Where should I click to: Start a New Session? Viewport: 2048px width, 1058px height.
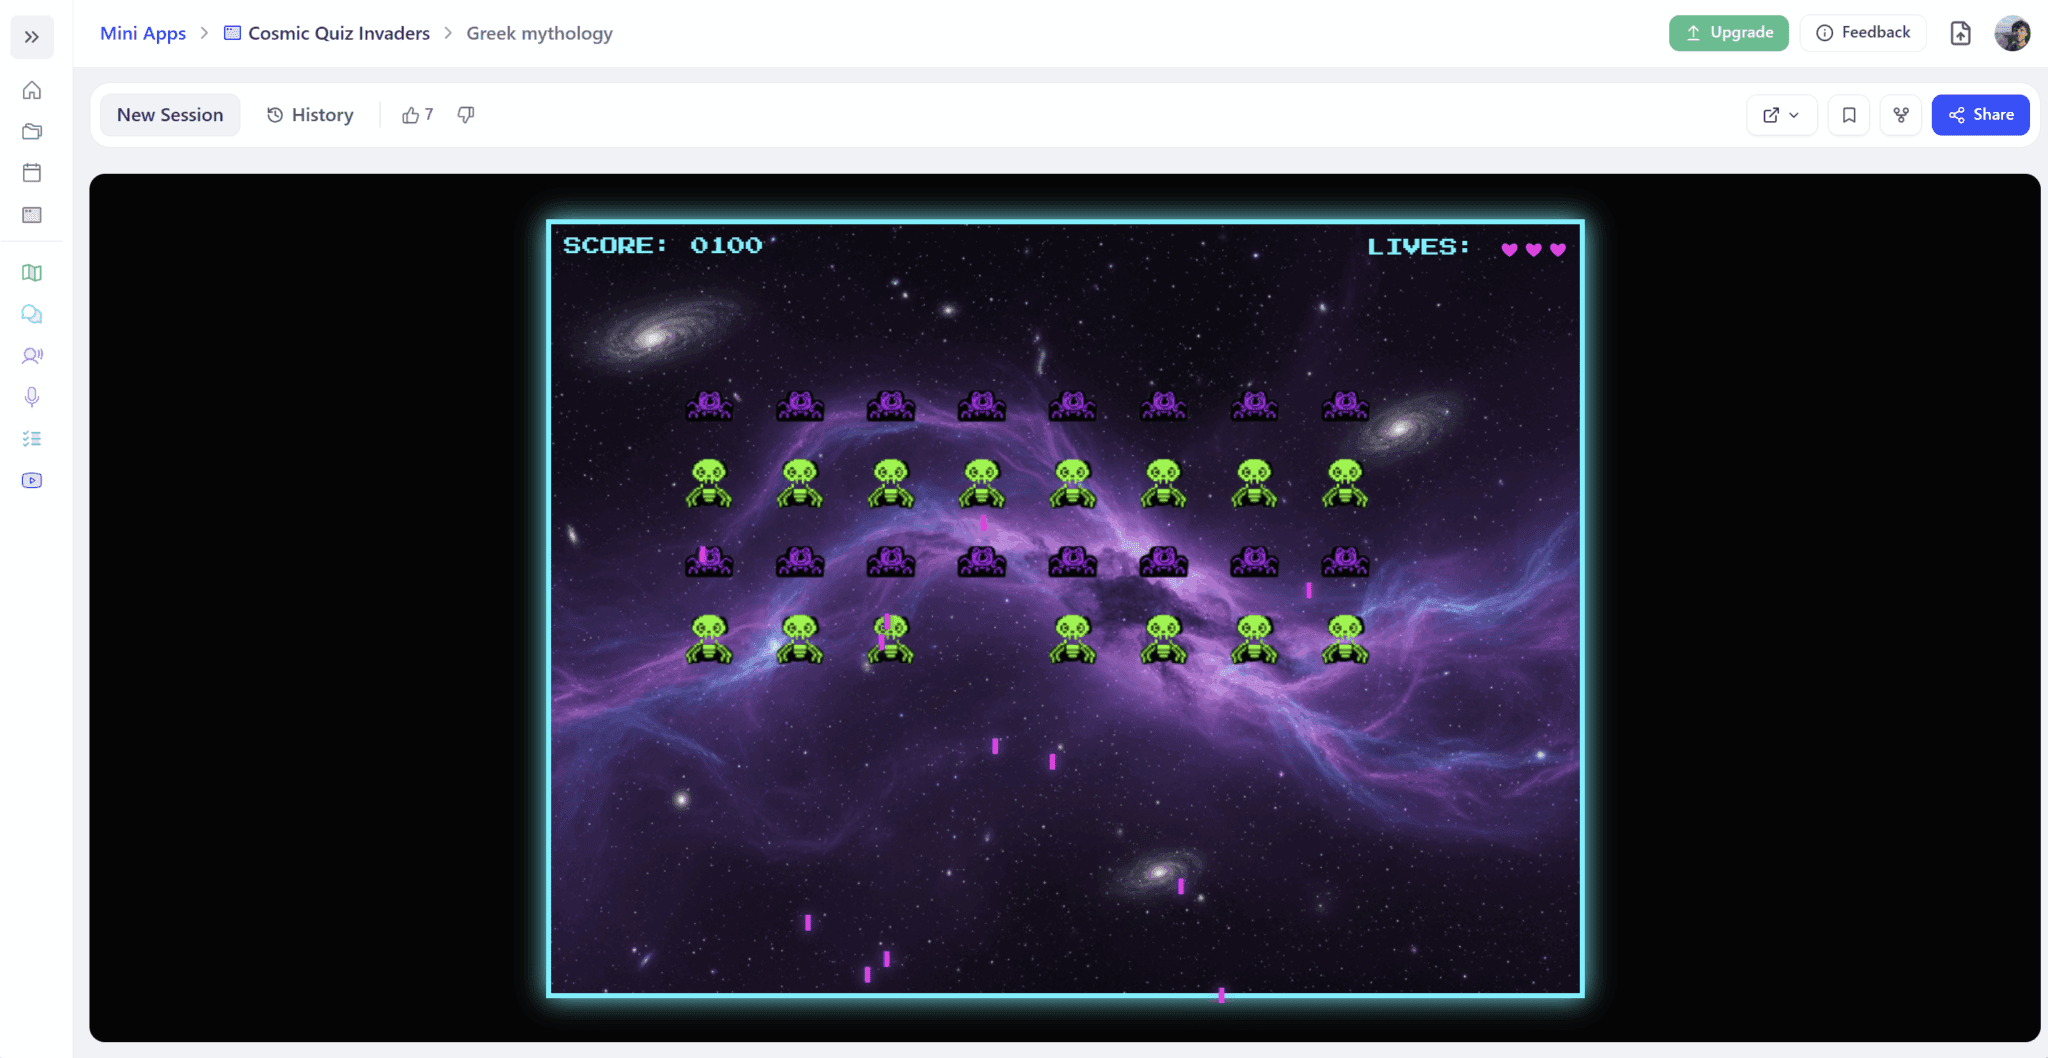coord(169,114)
